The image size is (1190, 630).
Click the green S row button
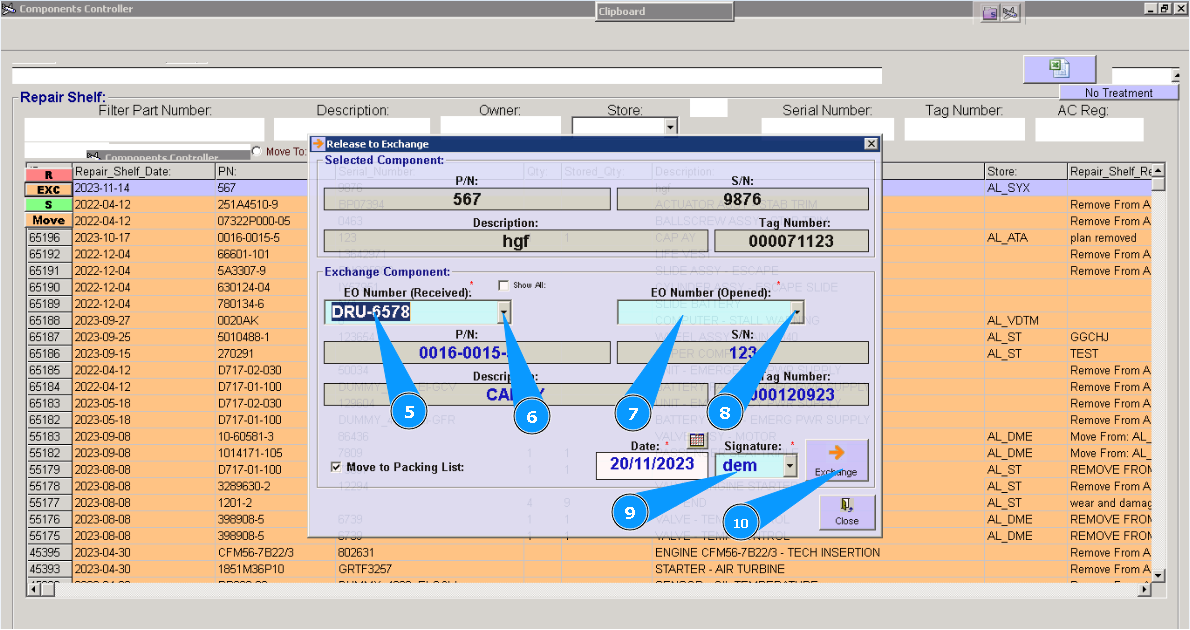(49, 205)
